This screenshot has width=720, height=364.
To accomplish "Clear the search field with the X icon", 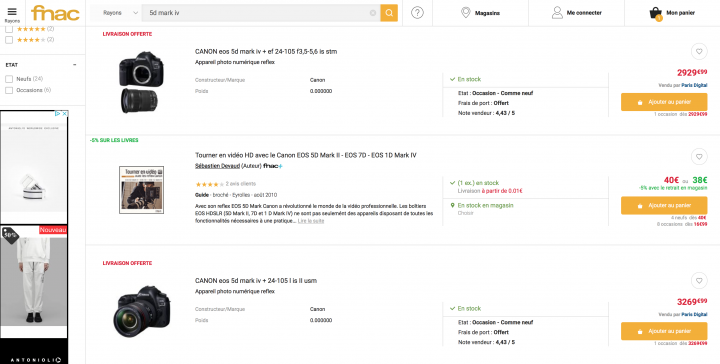I will [x=373, y=13].
